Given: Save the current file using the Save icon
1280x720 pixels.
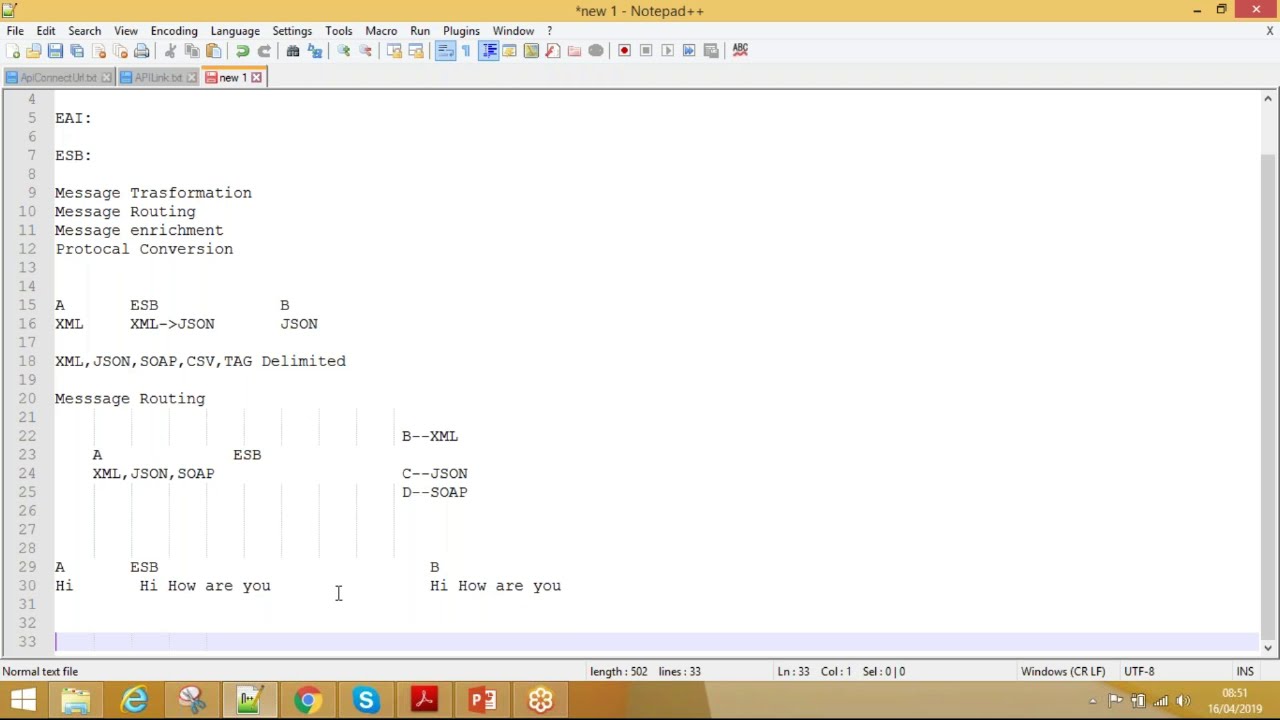Looking at the screenshot, I should pos(55,50).
